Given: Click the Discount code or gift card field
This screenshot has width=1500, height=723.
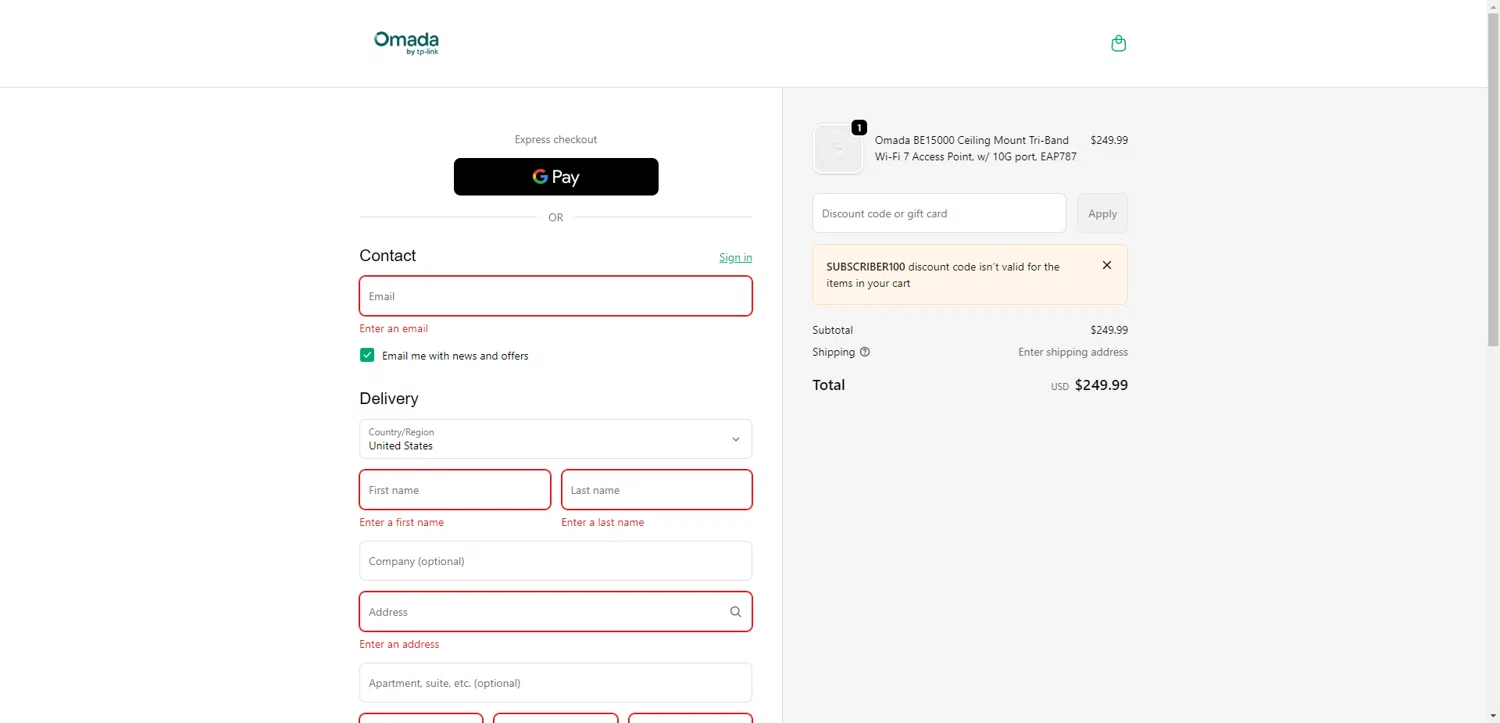Looking at the screenshot, I should point(939,213).
